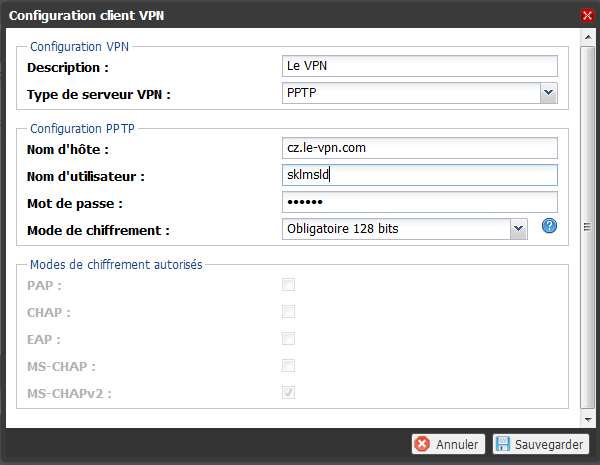Click the Obligatoire 128 bits combo field
This screenshot has width=600, height=465.
click(x=405, y=229)
